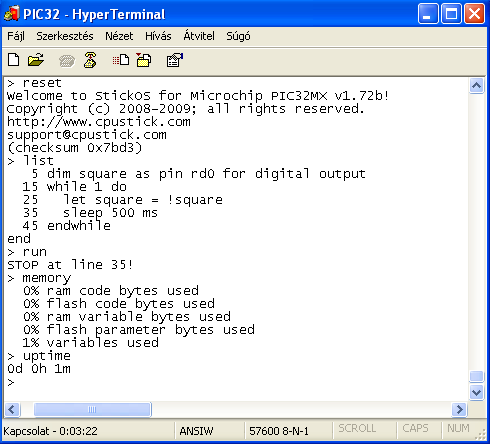
Task: Open the Nézet menu
Action: pos(119,36)
